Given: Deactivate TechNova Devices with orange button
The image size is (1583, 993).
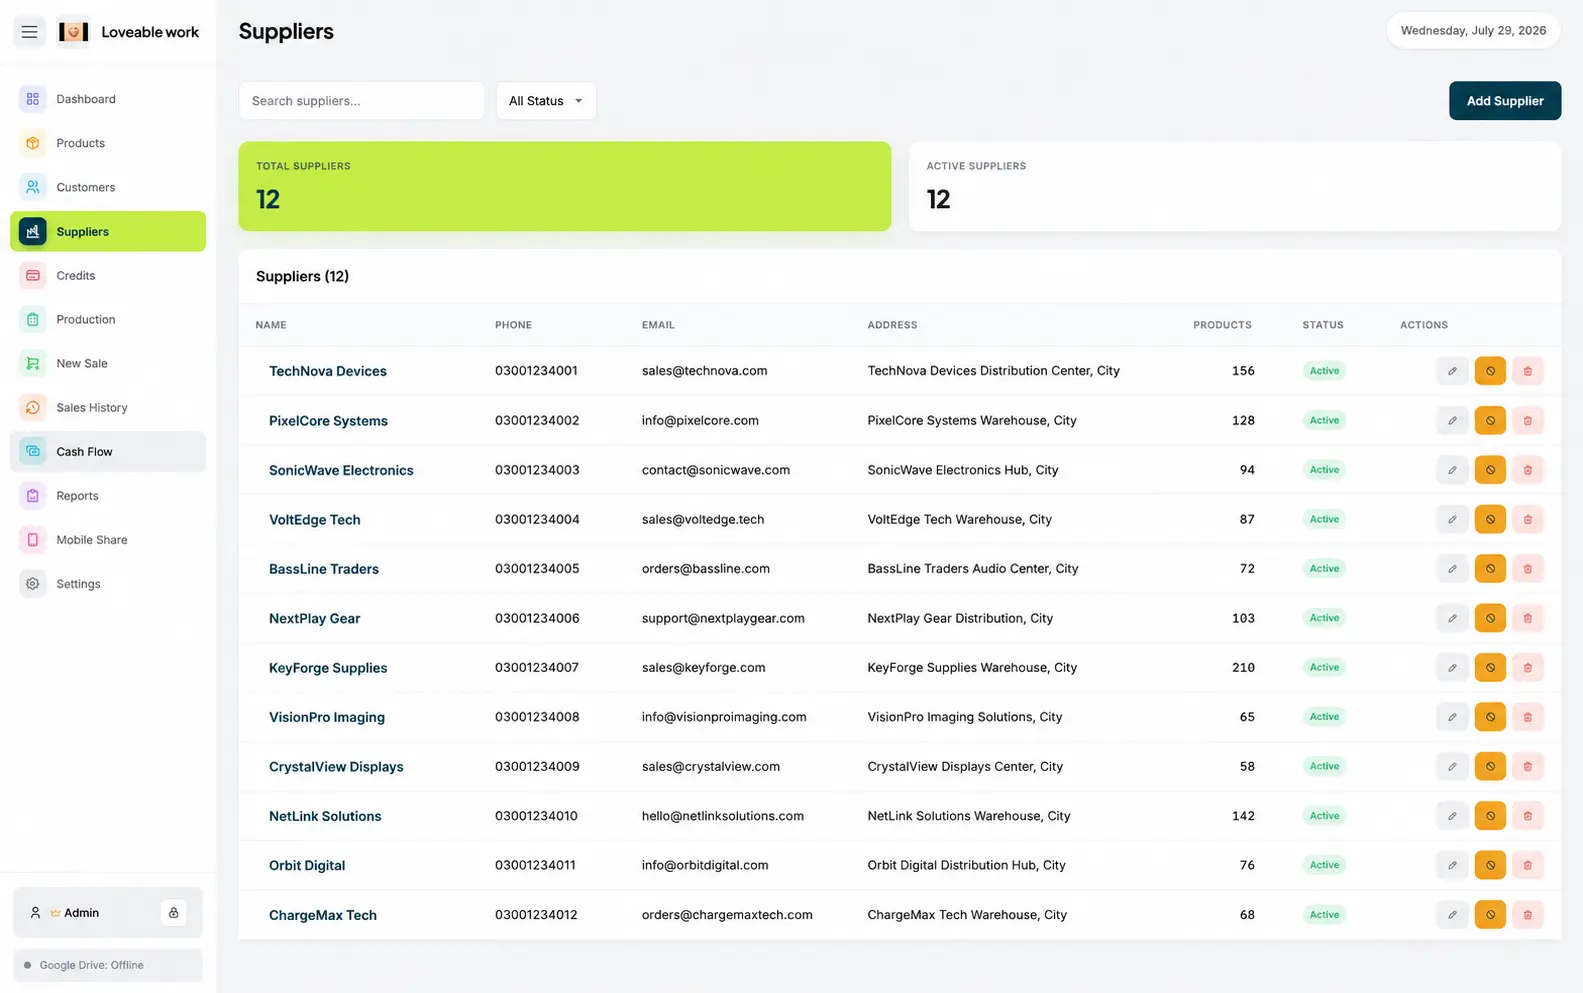Looking at the screenshot, I should [x=1490, y=371].
